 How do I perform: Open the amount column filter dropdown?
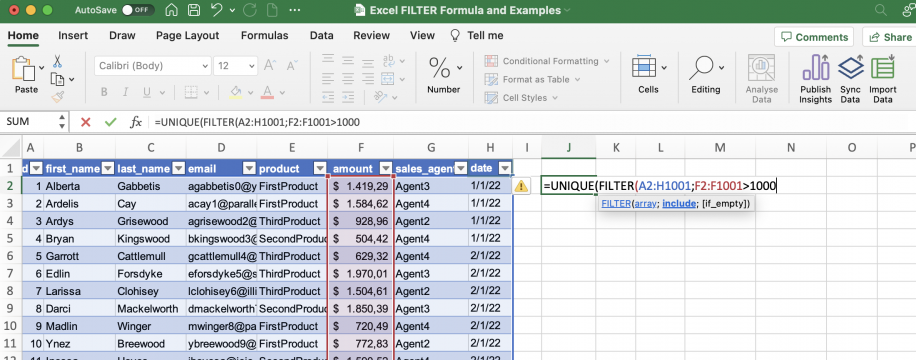point(386,169)
